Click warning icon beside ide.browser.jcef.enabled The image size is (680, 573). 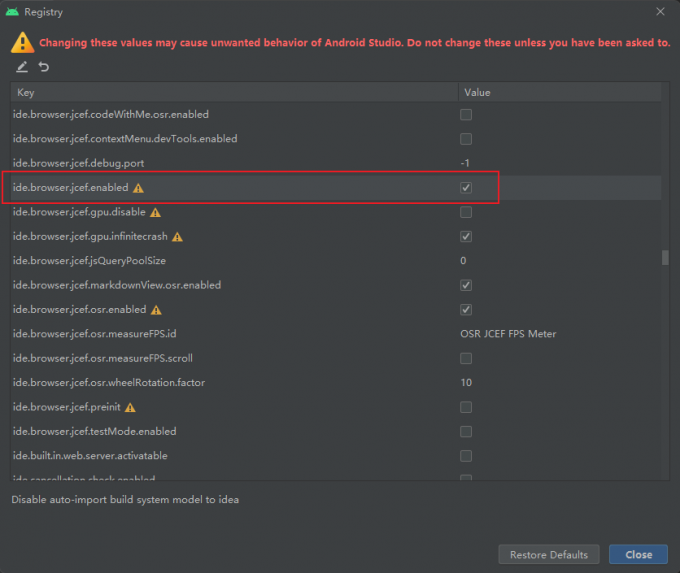(138, 188)
